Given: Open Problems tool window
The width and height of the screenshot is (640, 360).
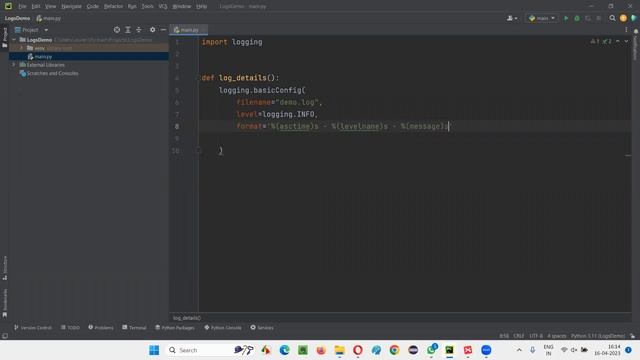Looking at the screenshot, I should 101,327.
